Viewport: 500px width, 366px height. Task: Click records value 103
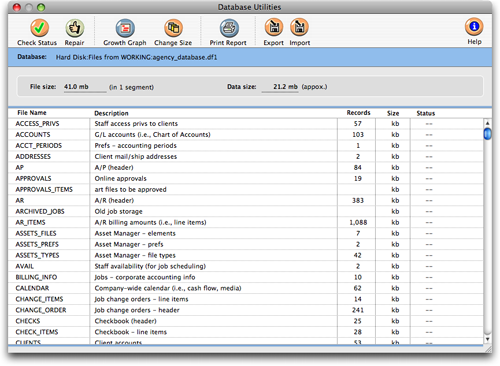(358, 135)
